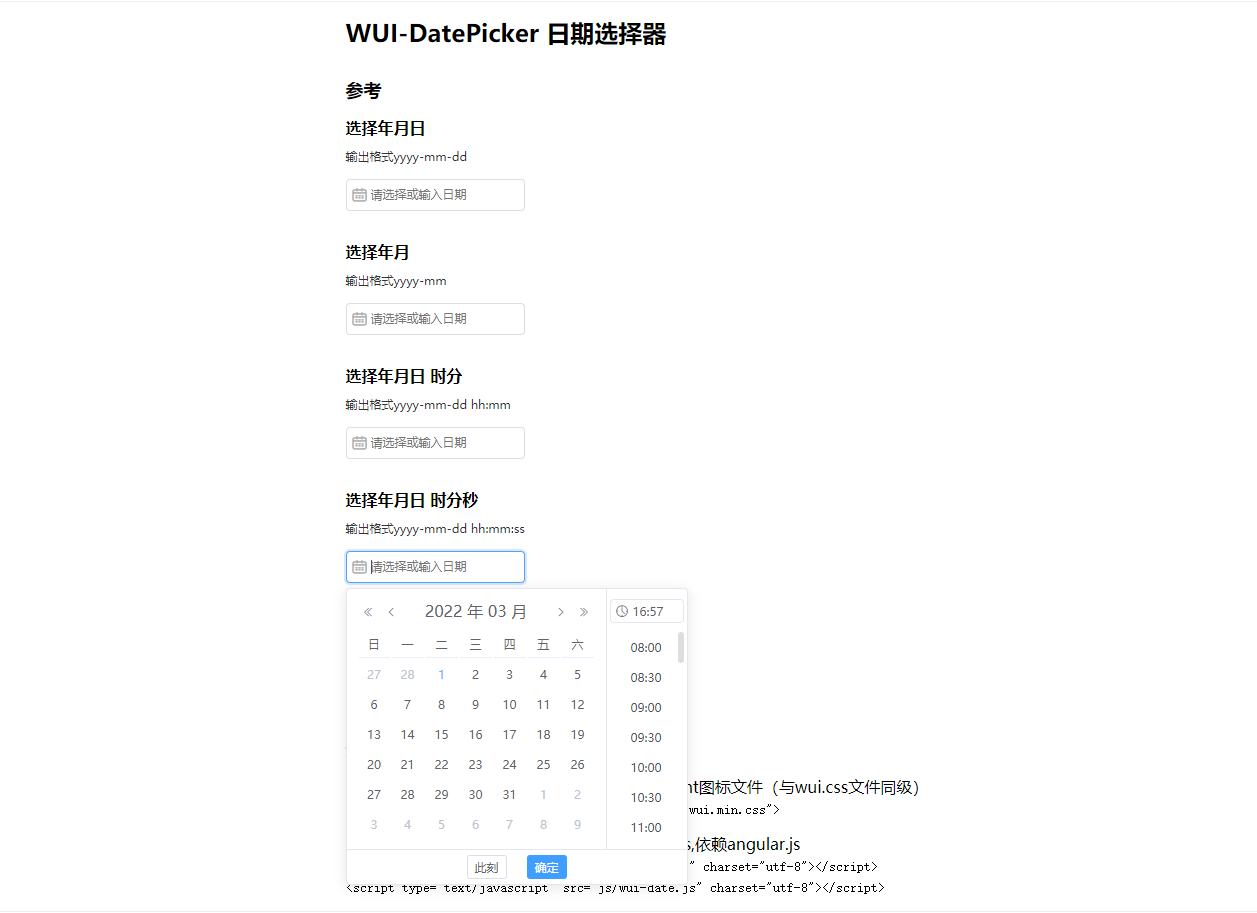Click the 此刻 (now) button

click(x=487, y=867)
